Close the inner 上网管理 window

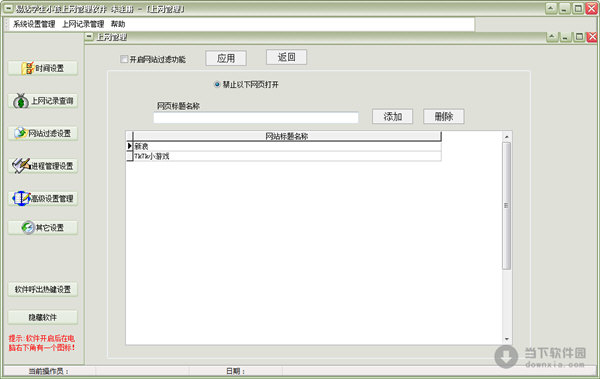click(x=592, y=37)
